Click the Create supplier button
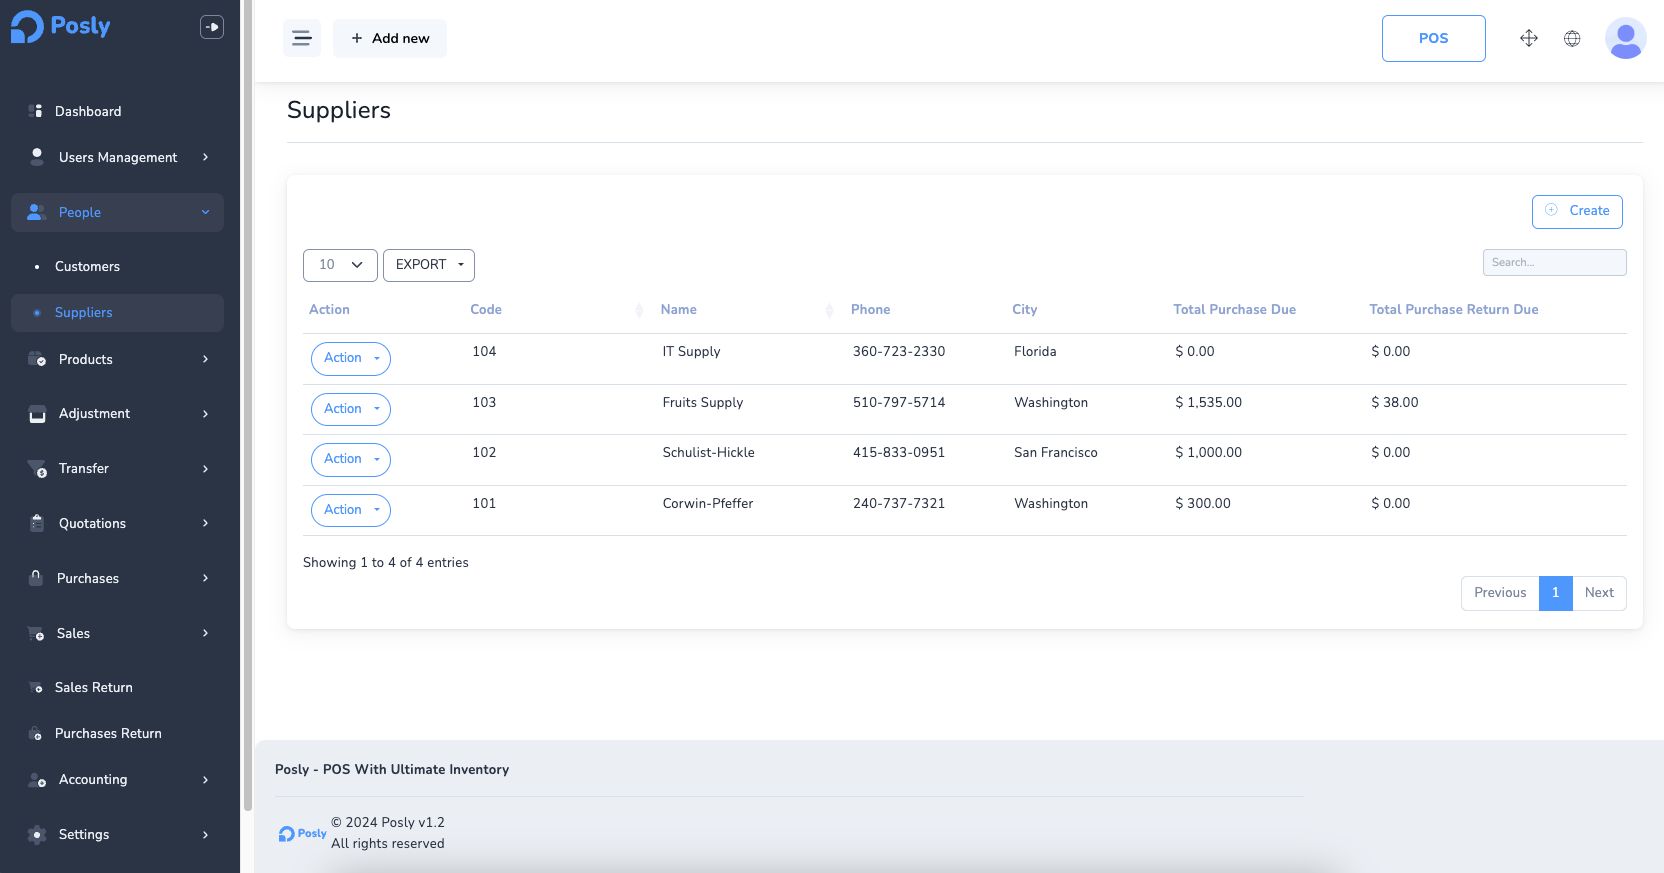1664x873 pixels. click(x=1577, y=211)
